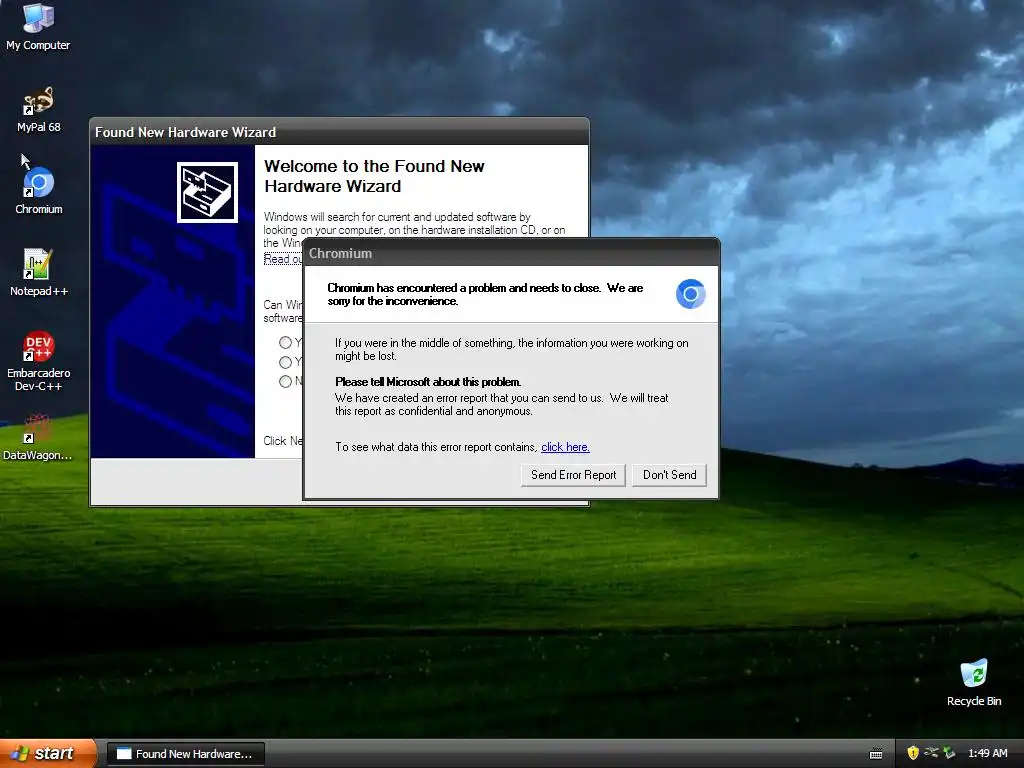Click 'Please tell Microsoft about this problem' text
Image resolution: width=1024 pixels, height=768 pixels.
[428, 382]
